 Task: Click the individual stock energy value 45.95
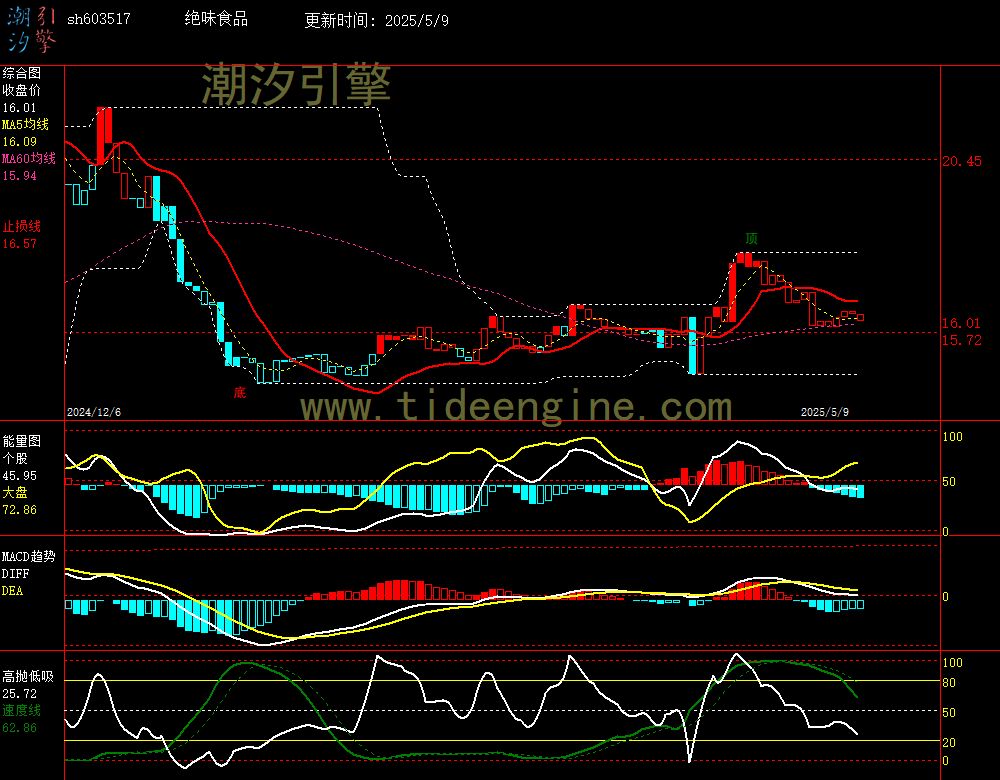(x=20, y=476)
